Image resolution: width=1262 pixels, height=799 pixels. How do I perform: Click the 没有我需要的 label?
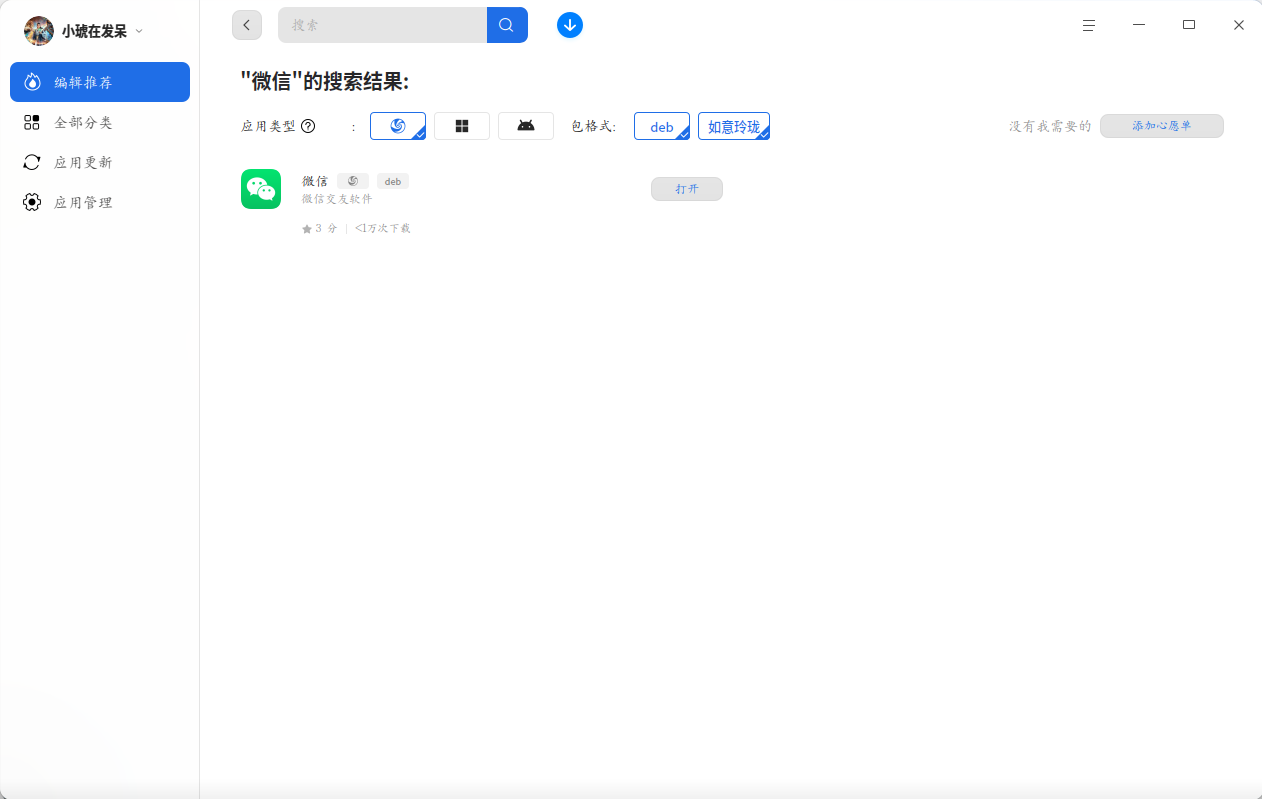point(1050,126)
